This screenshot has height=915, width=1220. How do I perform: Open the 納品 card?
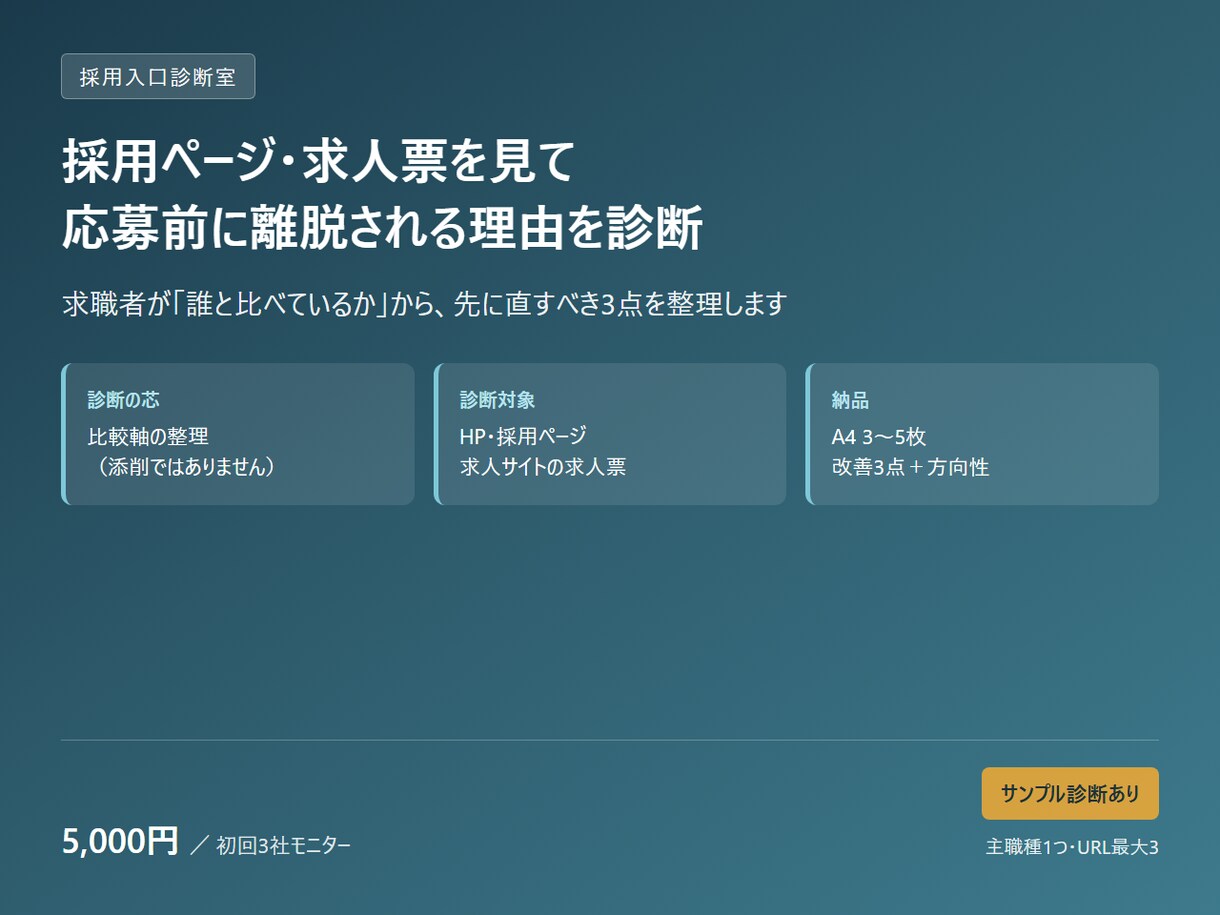[982, 434]
